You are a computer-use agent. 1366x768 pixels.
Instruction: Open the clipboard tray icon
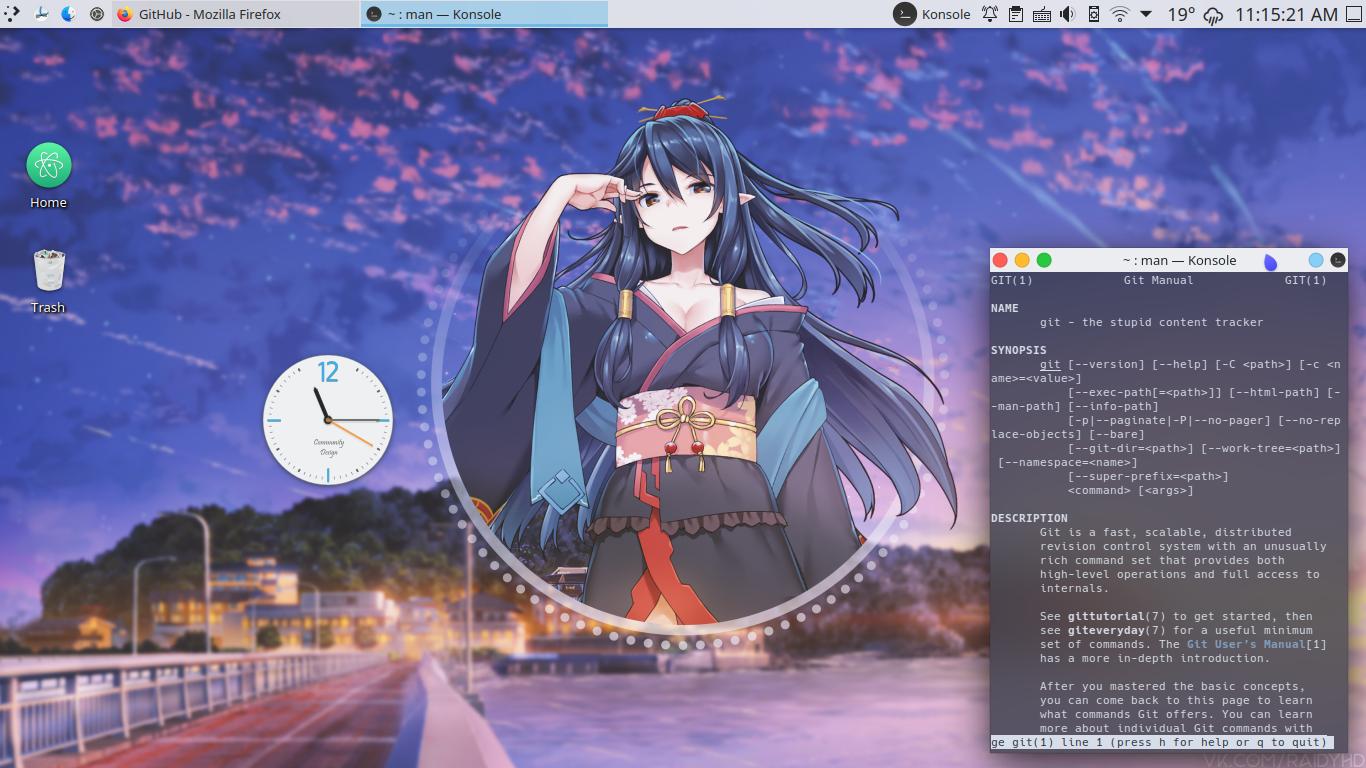pos(1015,14)
